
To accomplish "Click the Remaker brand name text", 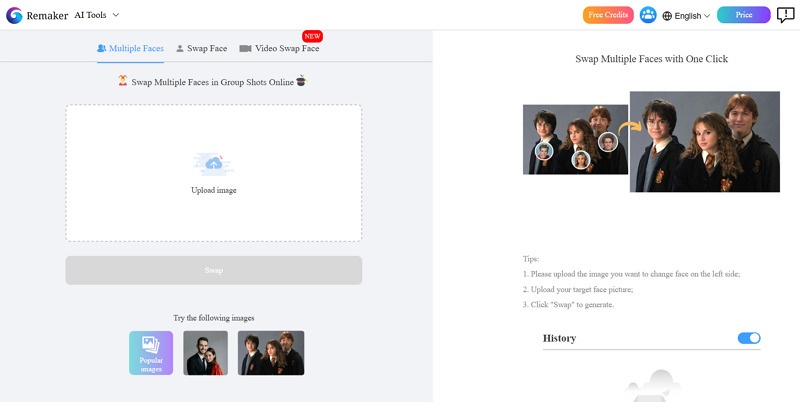I will (x=47, y=16).
